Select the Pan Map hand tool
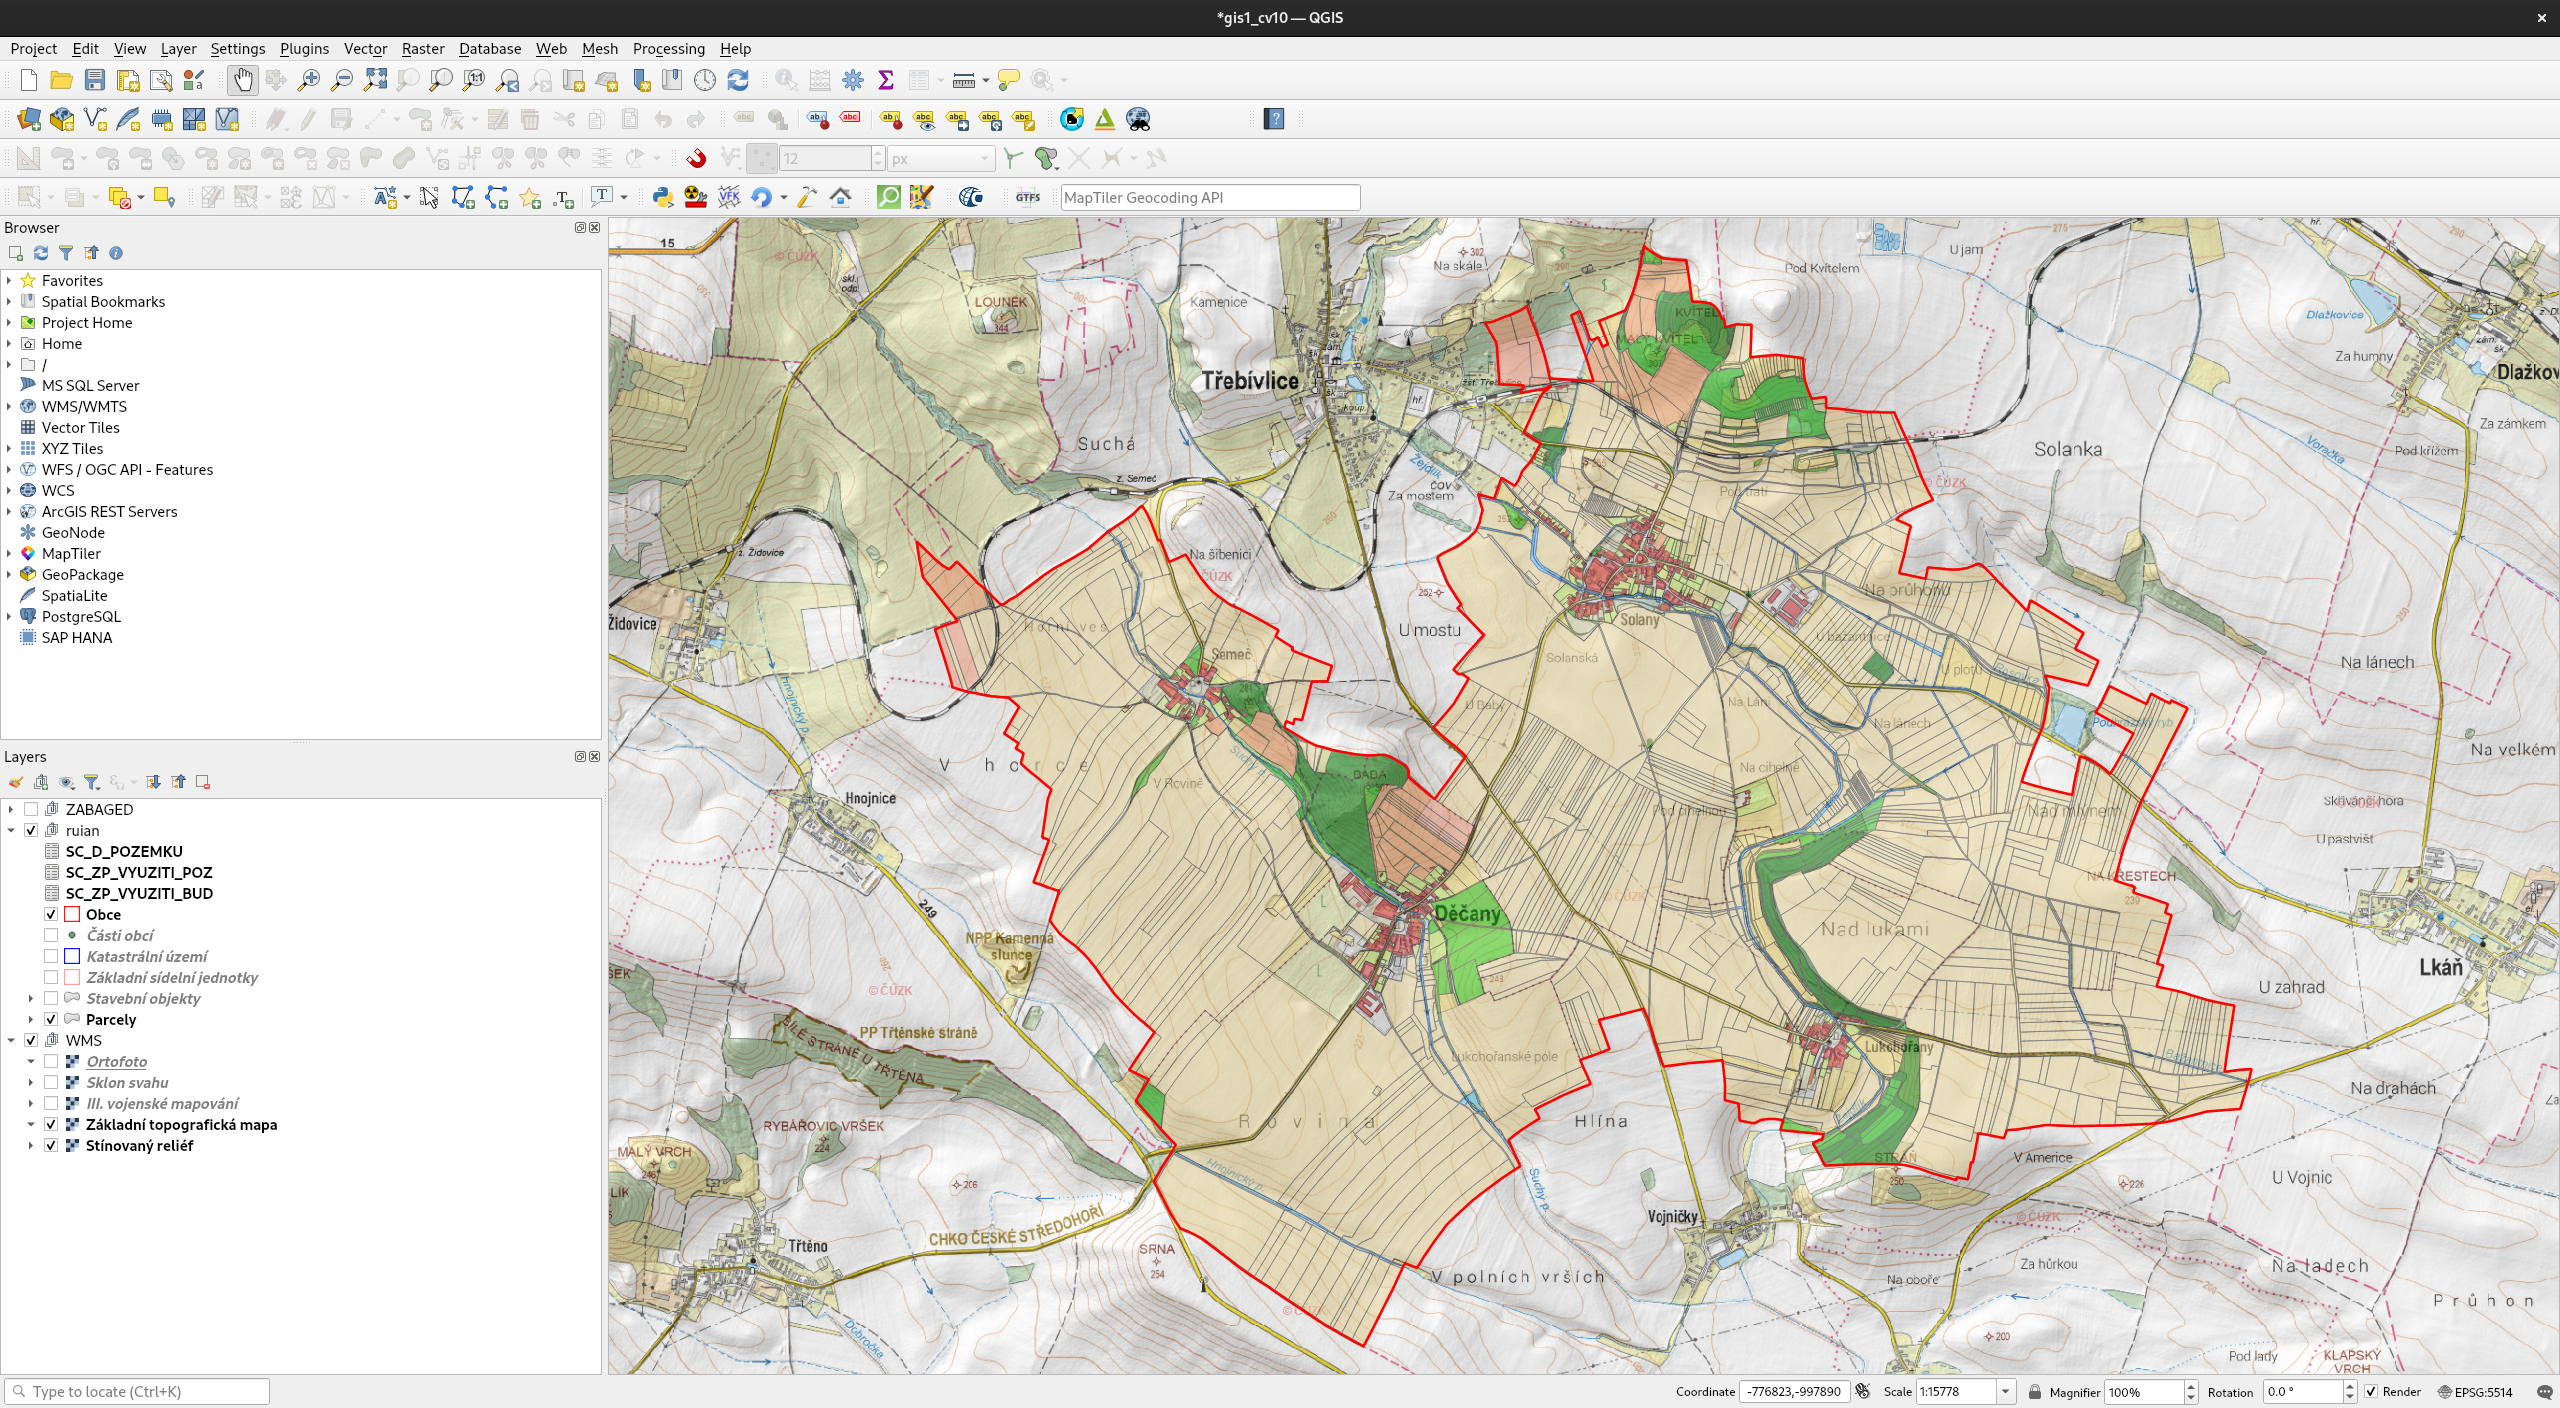Screen dimensions: 2560x1408 pos(243,80)
